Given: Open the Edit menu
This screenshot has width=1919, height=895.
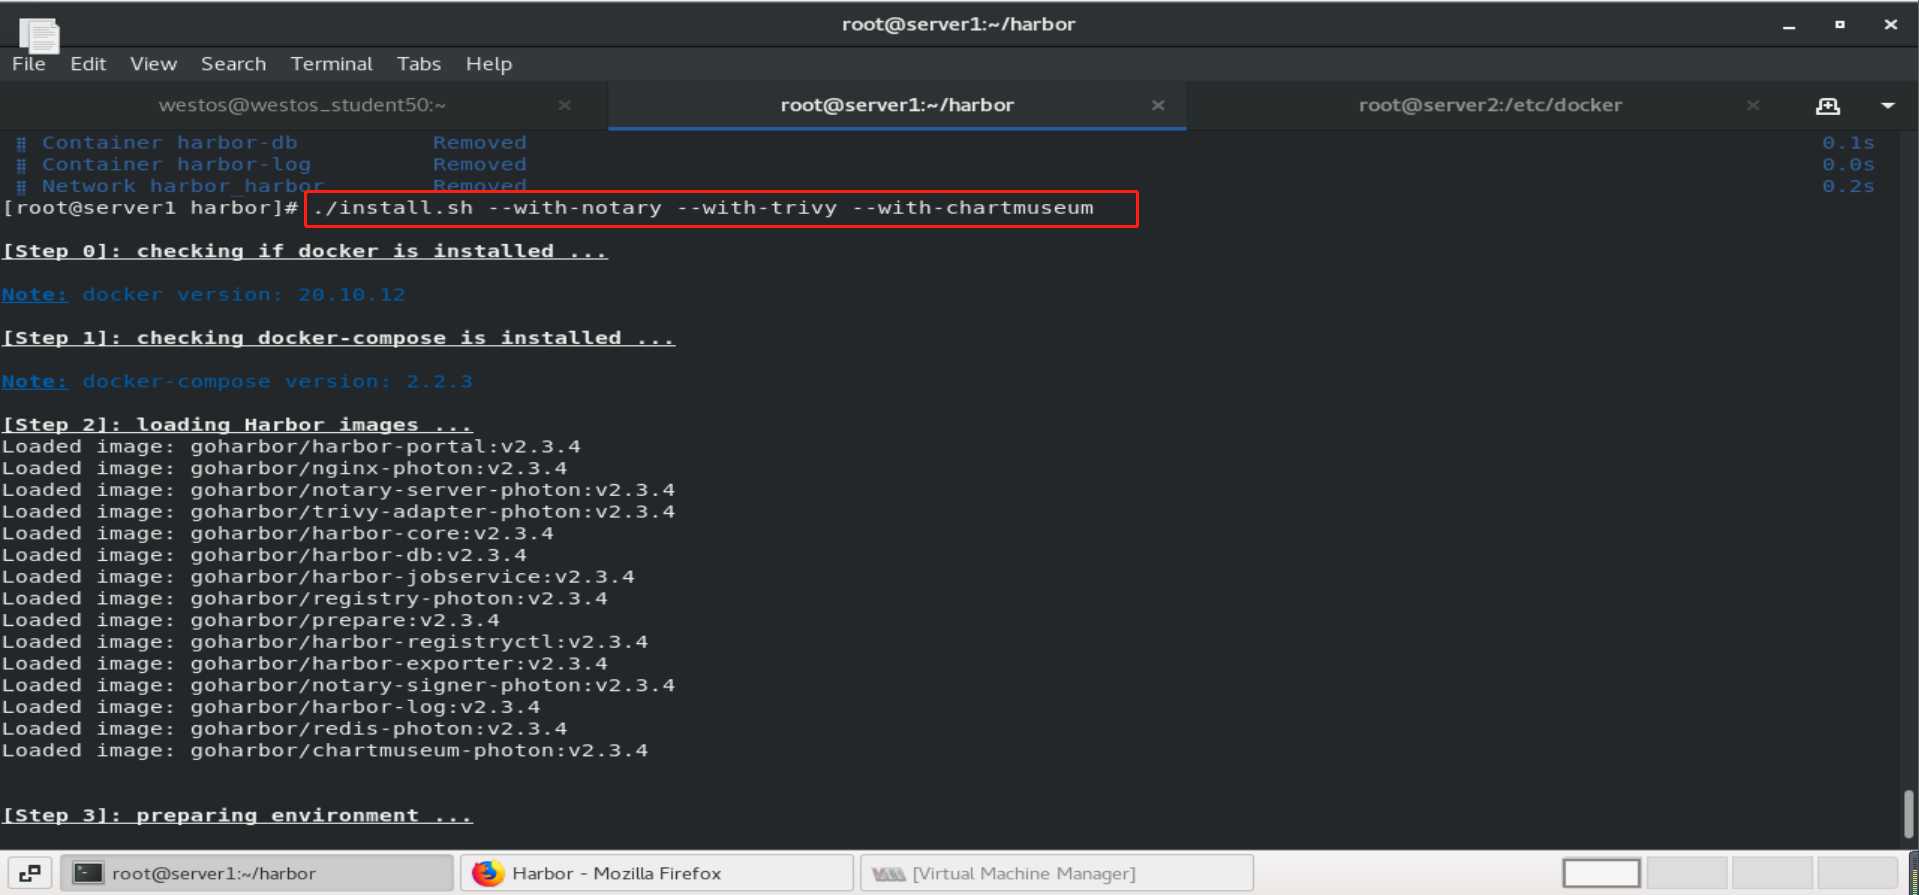Looking at the screenshot, I should (x=88, y=64).
